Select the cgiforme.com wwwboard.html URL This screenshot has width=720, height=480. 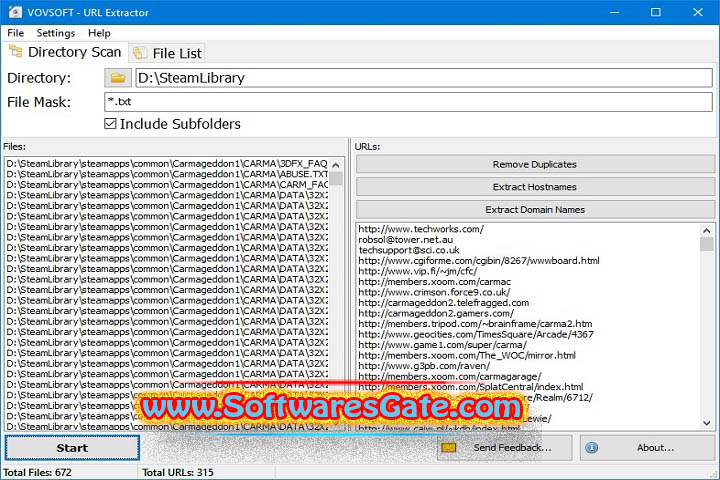click(479, 260)
